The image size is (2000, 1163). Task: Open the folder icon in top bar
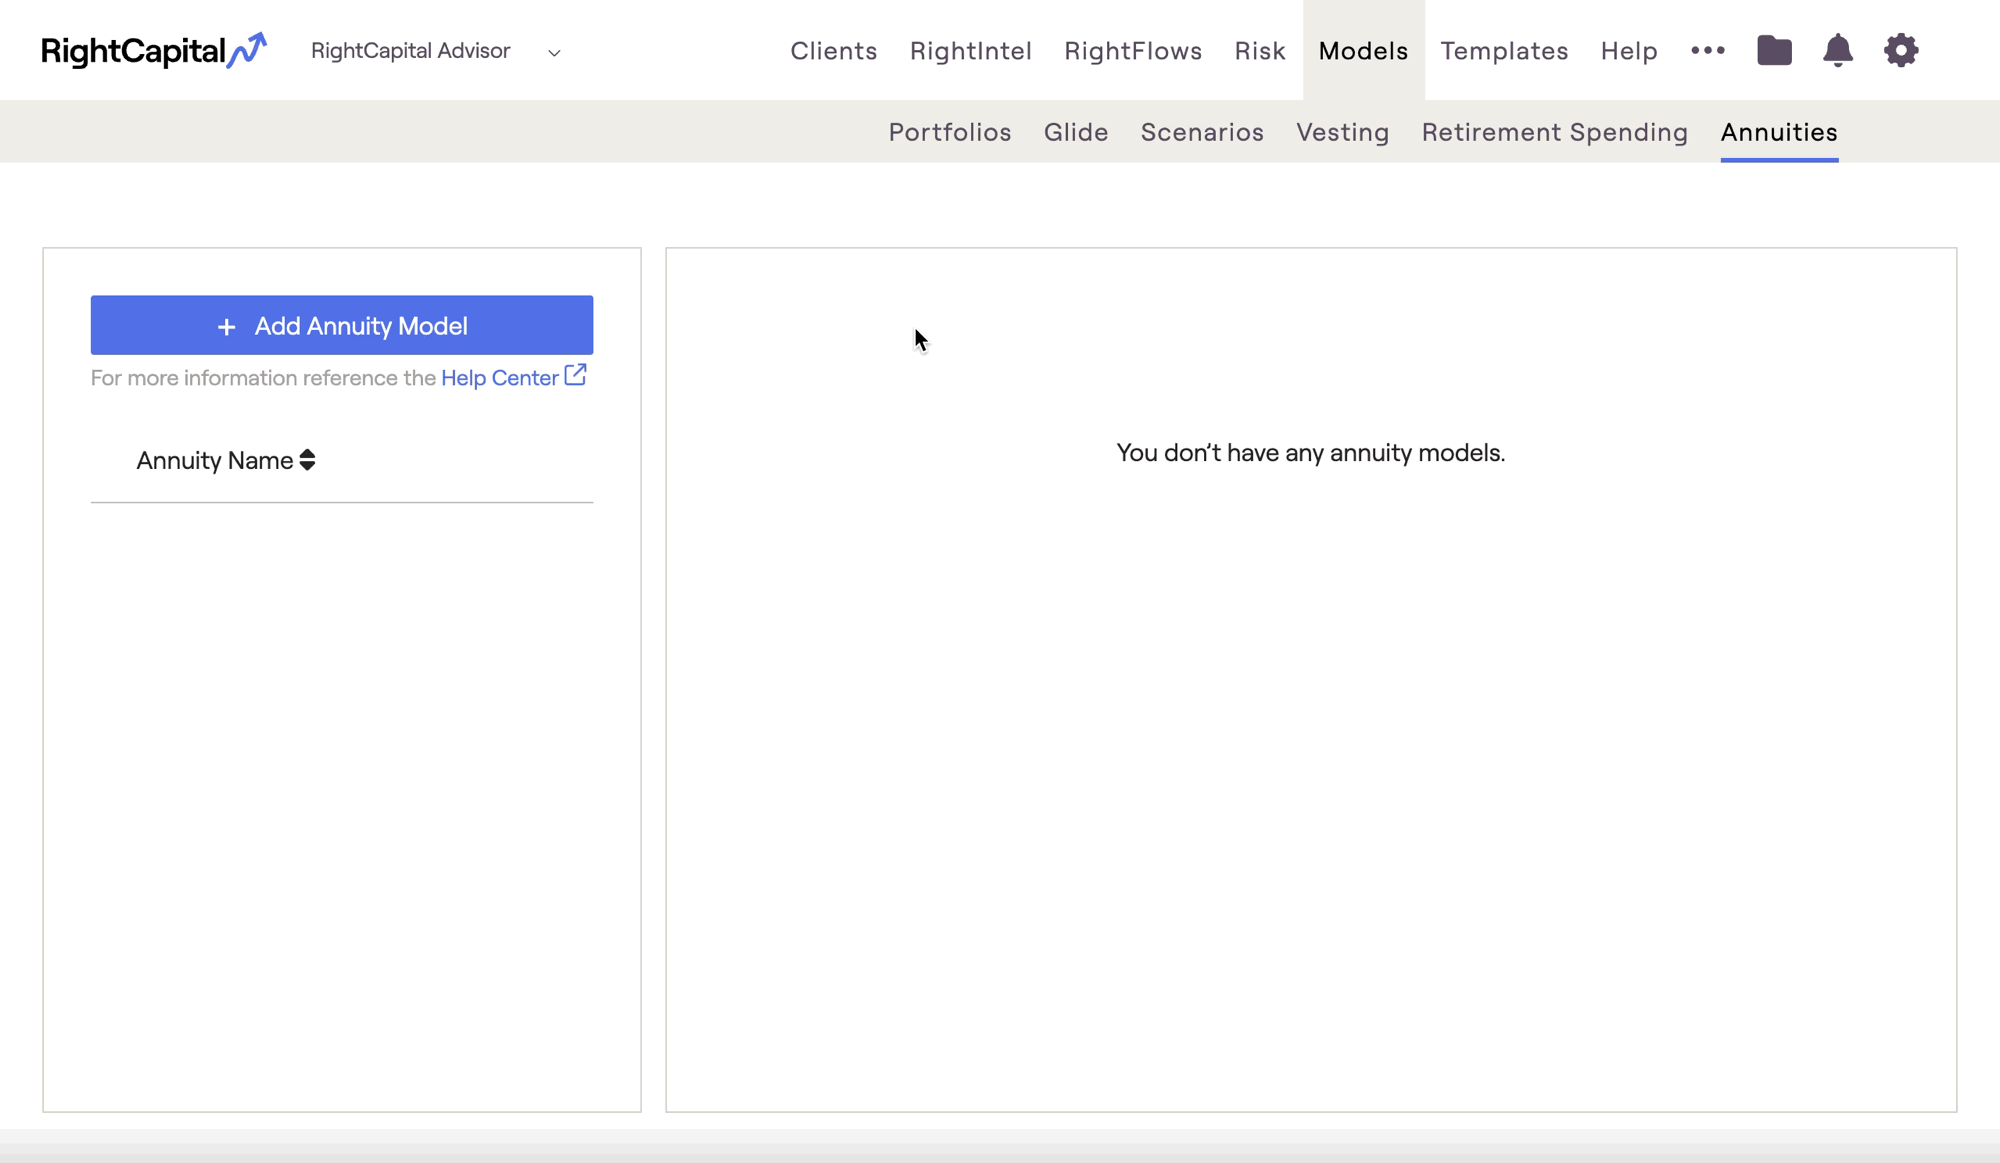click(1774, 50)
